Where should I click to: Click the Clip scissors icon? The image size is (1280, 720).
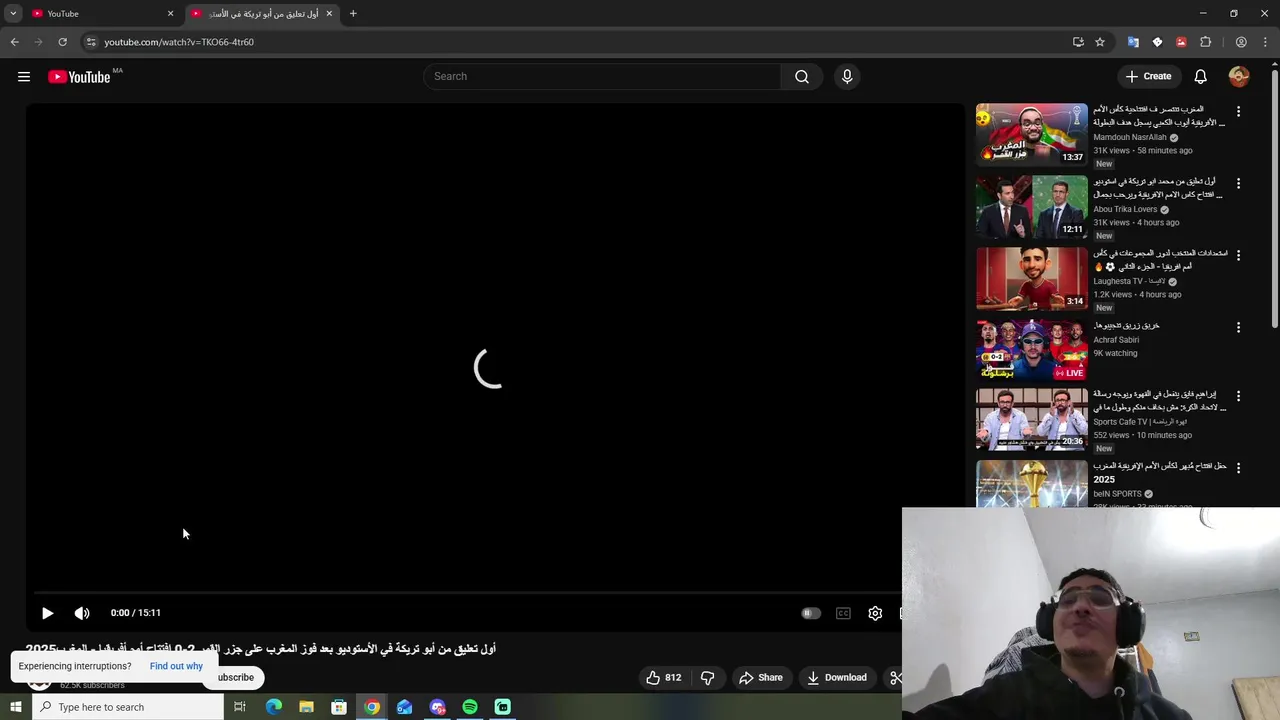895,678
